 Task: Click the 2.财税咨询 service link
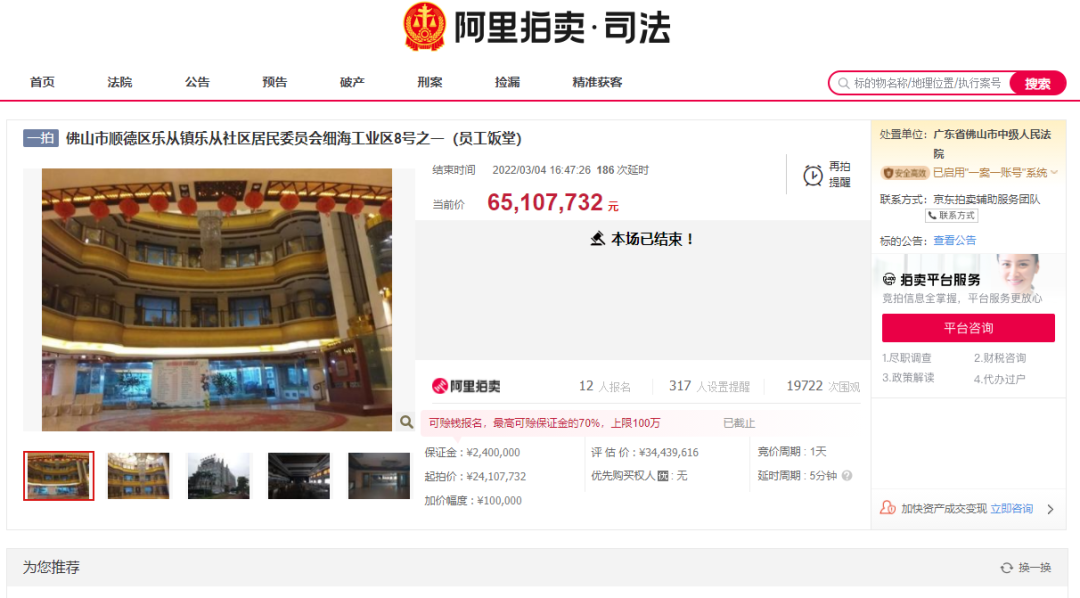pyautogui.click(x=999, y=358)
